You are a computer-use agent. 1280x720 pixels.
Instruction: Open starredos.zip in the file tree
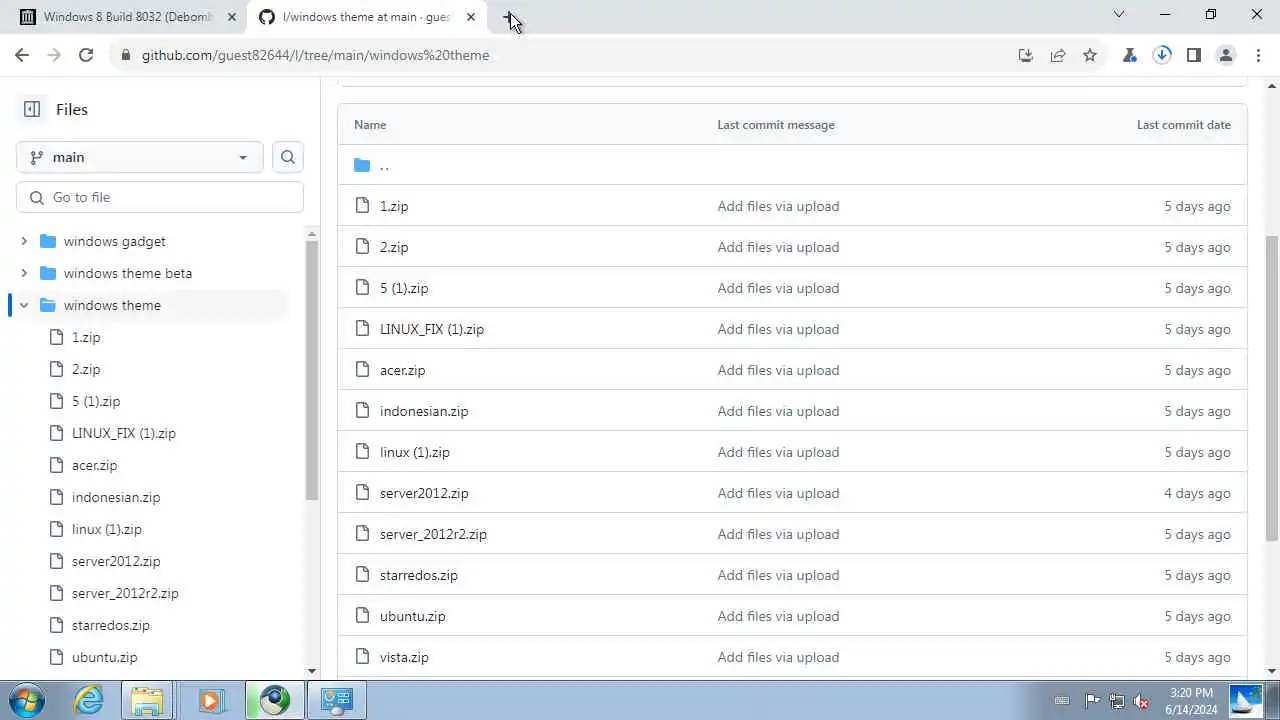110,625
